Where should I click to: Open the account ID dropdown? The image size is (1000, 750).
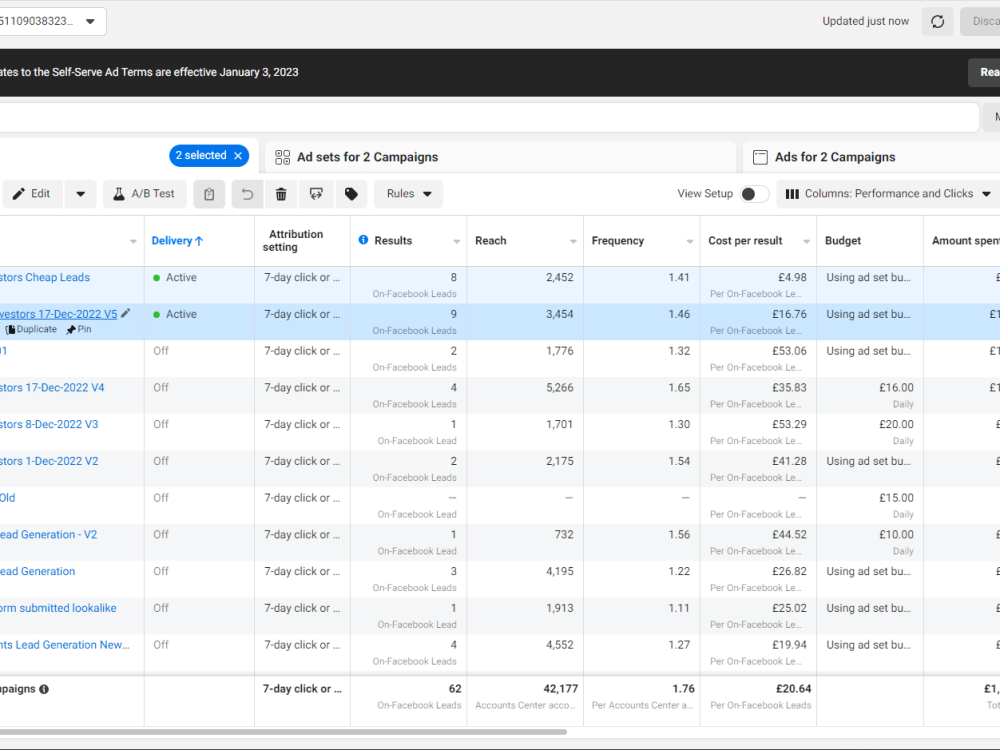click(x=90, y=21)
